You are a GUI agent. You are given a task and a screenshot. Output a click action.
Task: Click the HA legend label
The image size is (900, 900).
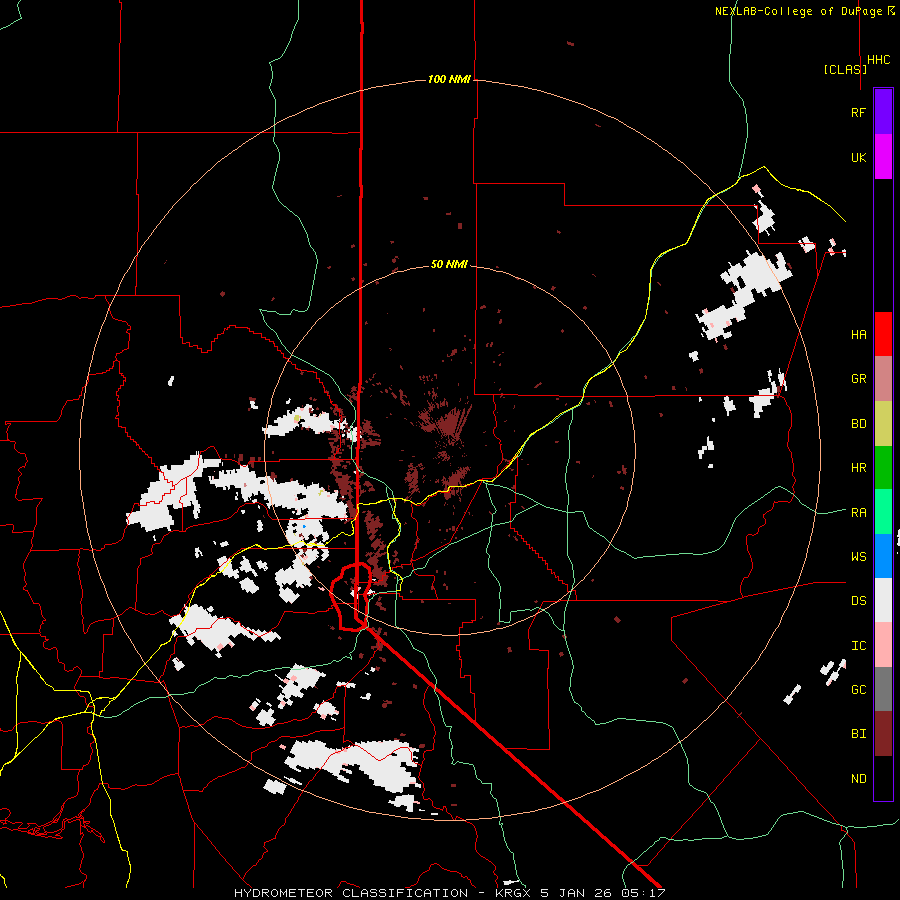click(x=858, y=335)
